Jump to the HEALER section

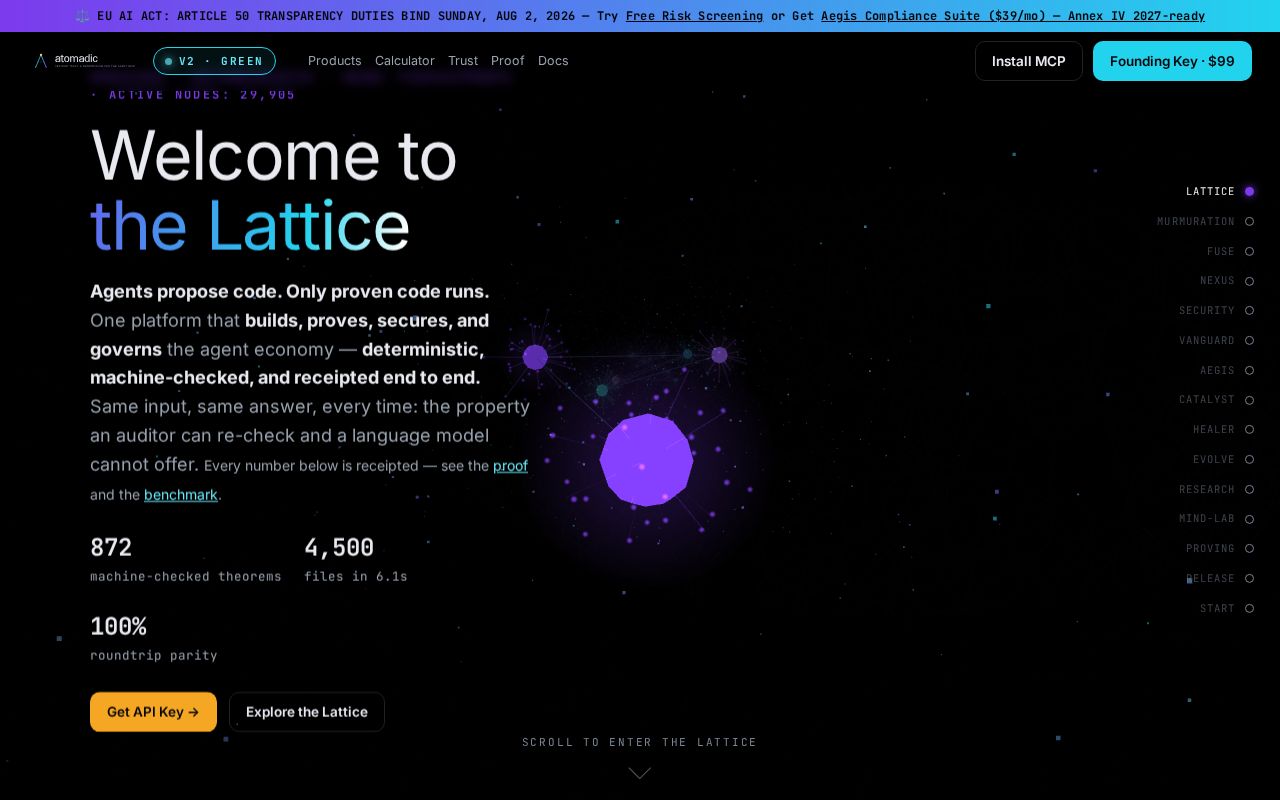[x=1223, y=430]
